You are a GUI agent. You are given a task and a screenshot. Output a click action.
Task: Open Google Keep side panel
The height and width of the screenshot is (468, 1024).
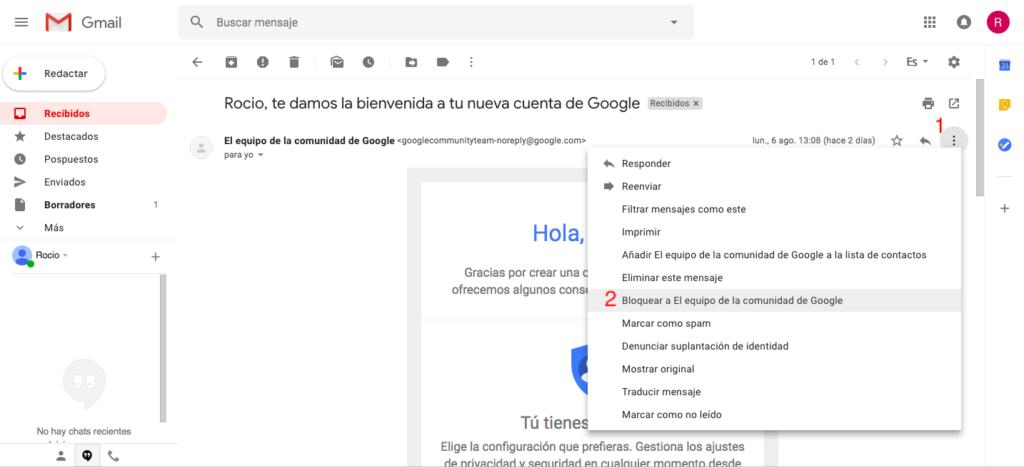[1005, 104]
